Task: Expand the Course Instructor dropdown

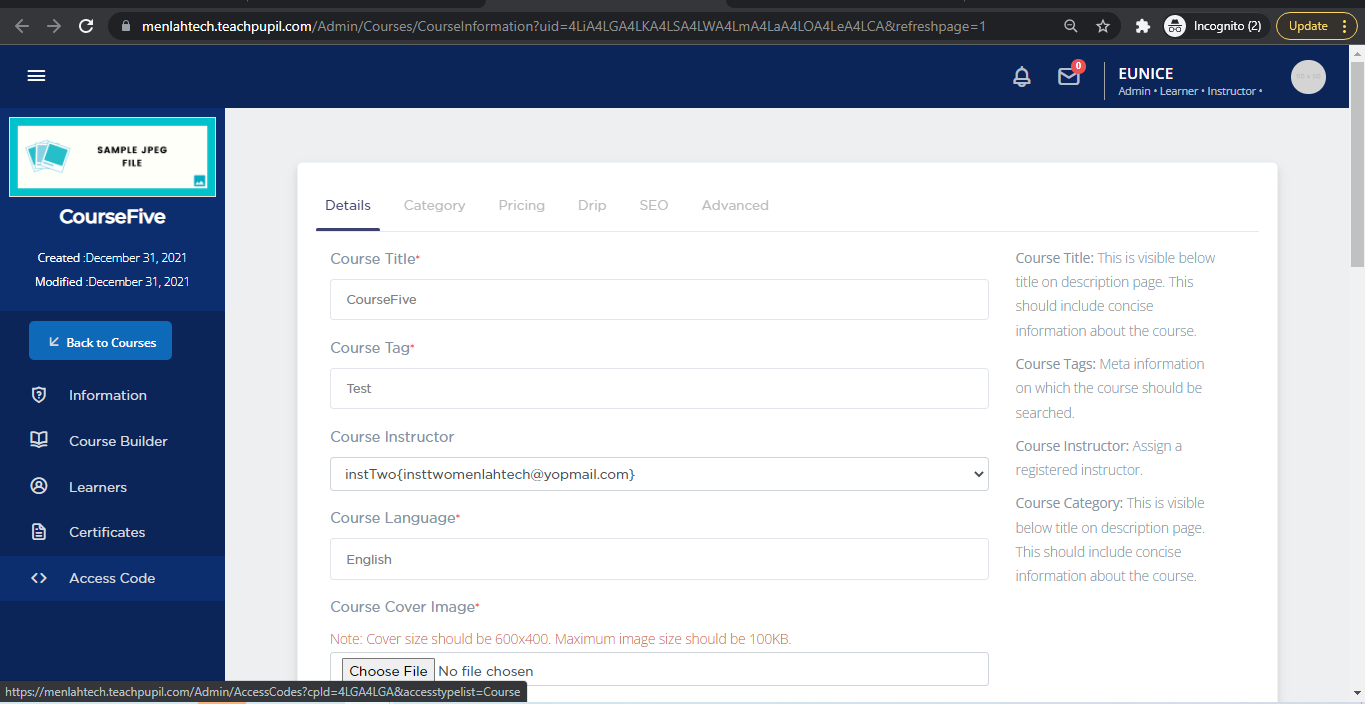Action: (659, 474)
